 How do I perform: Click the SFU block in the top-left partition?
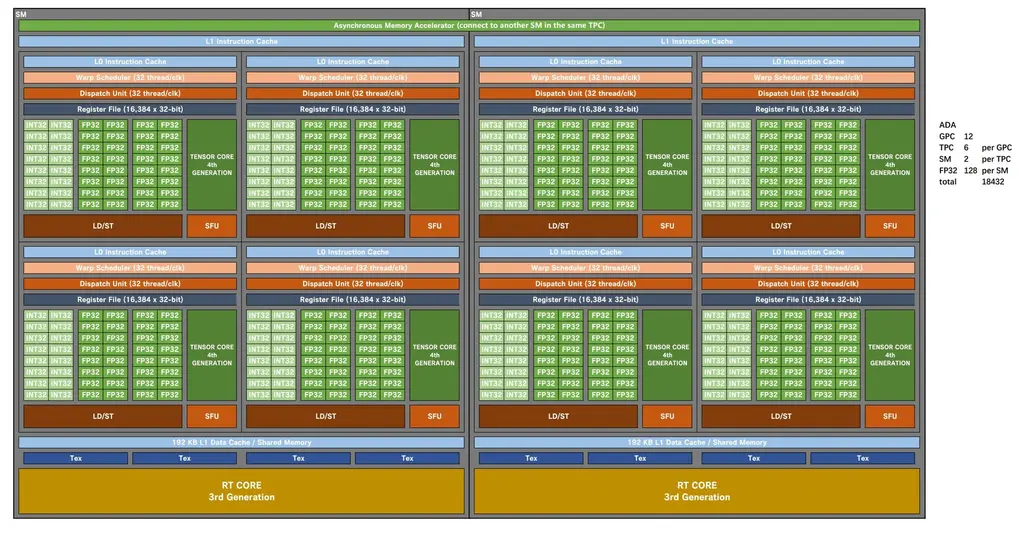pos(212,226)
